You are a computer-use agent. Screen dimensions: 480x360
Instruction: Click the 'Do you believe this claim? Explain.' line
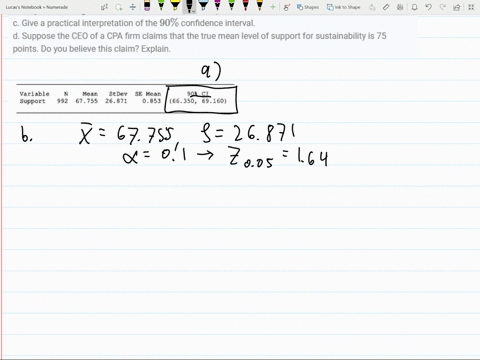(106, 49)
